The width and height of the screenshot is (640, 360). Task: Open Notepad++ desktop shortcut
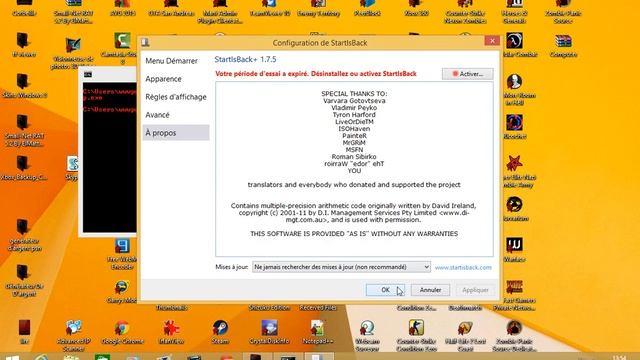(x=318, y=331)
